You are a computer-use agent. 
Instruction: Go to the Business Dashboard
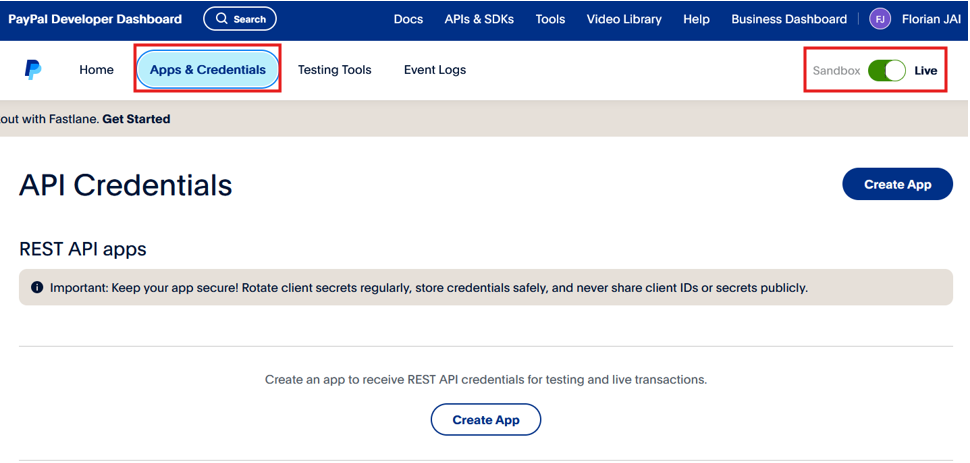(x=789, y=19)
